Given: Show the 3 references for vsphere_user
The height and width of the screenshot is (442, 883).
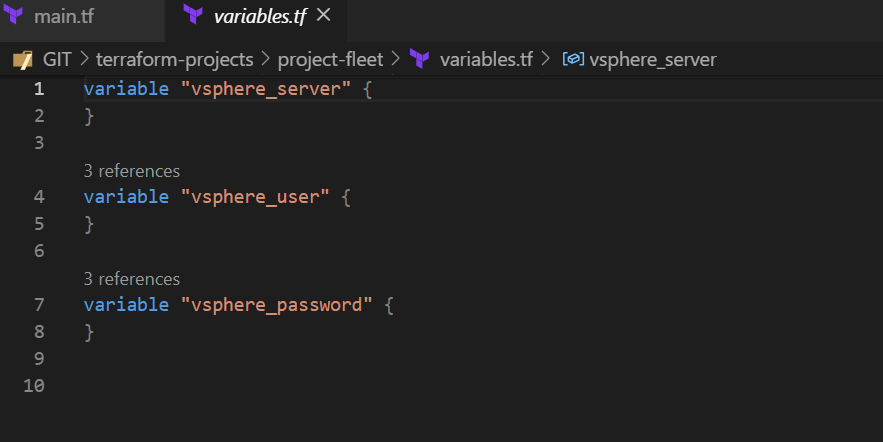Looking at the screenshot, I should (132, 171).
